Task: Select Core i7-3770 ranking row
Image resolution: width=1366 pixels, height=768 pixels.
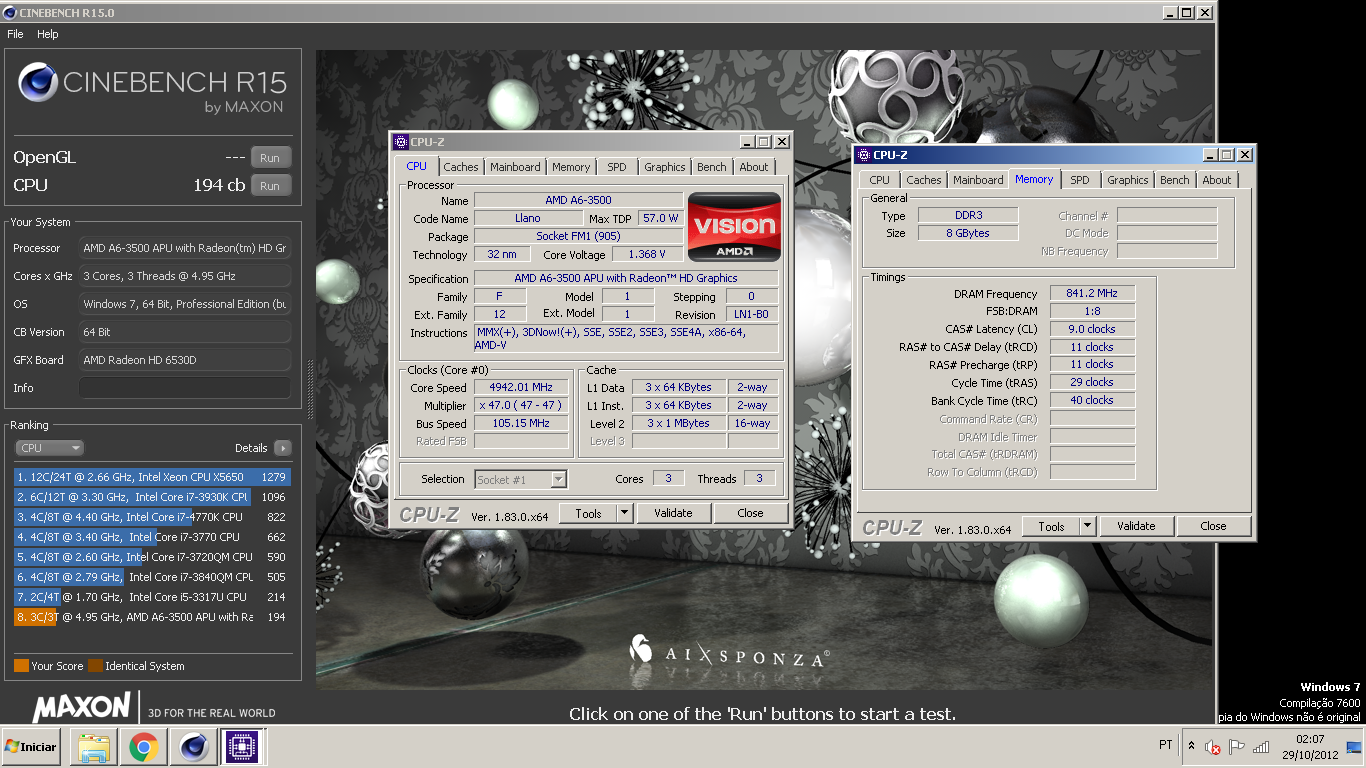Action: click(x=152, y=537)
